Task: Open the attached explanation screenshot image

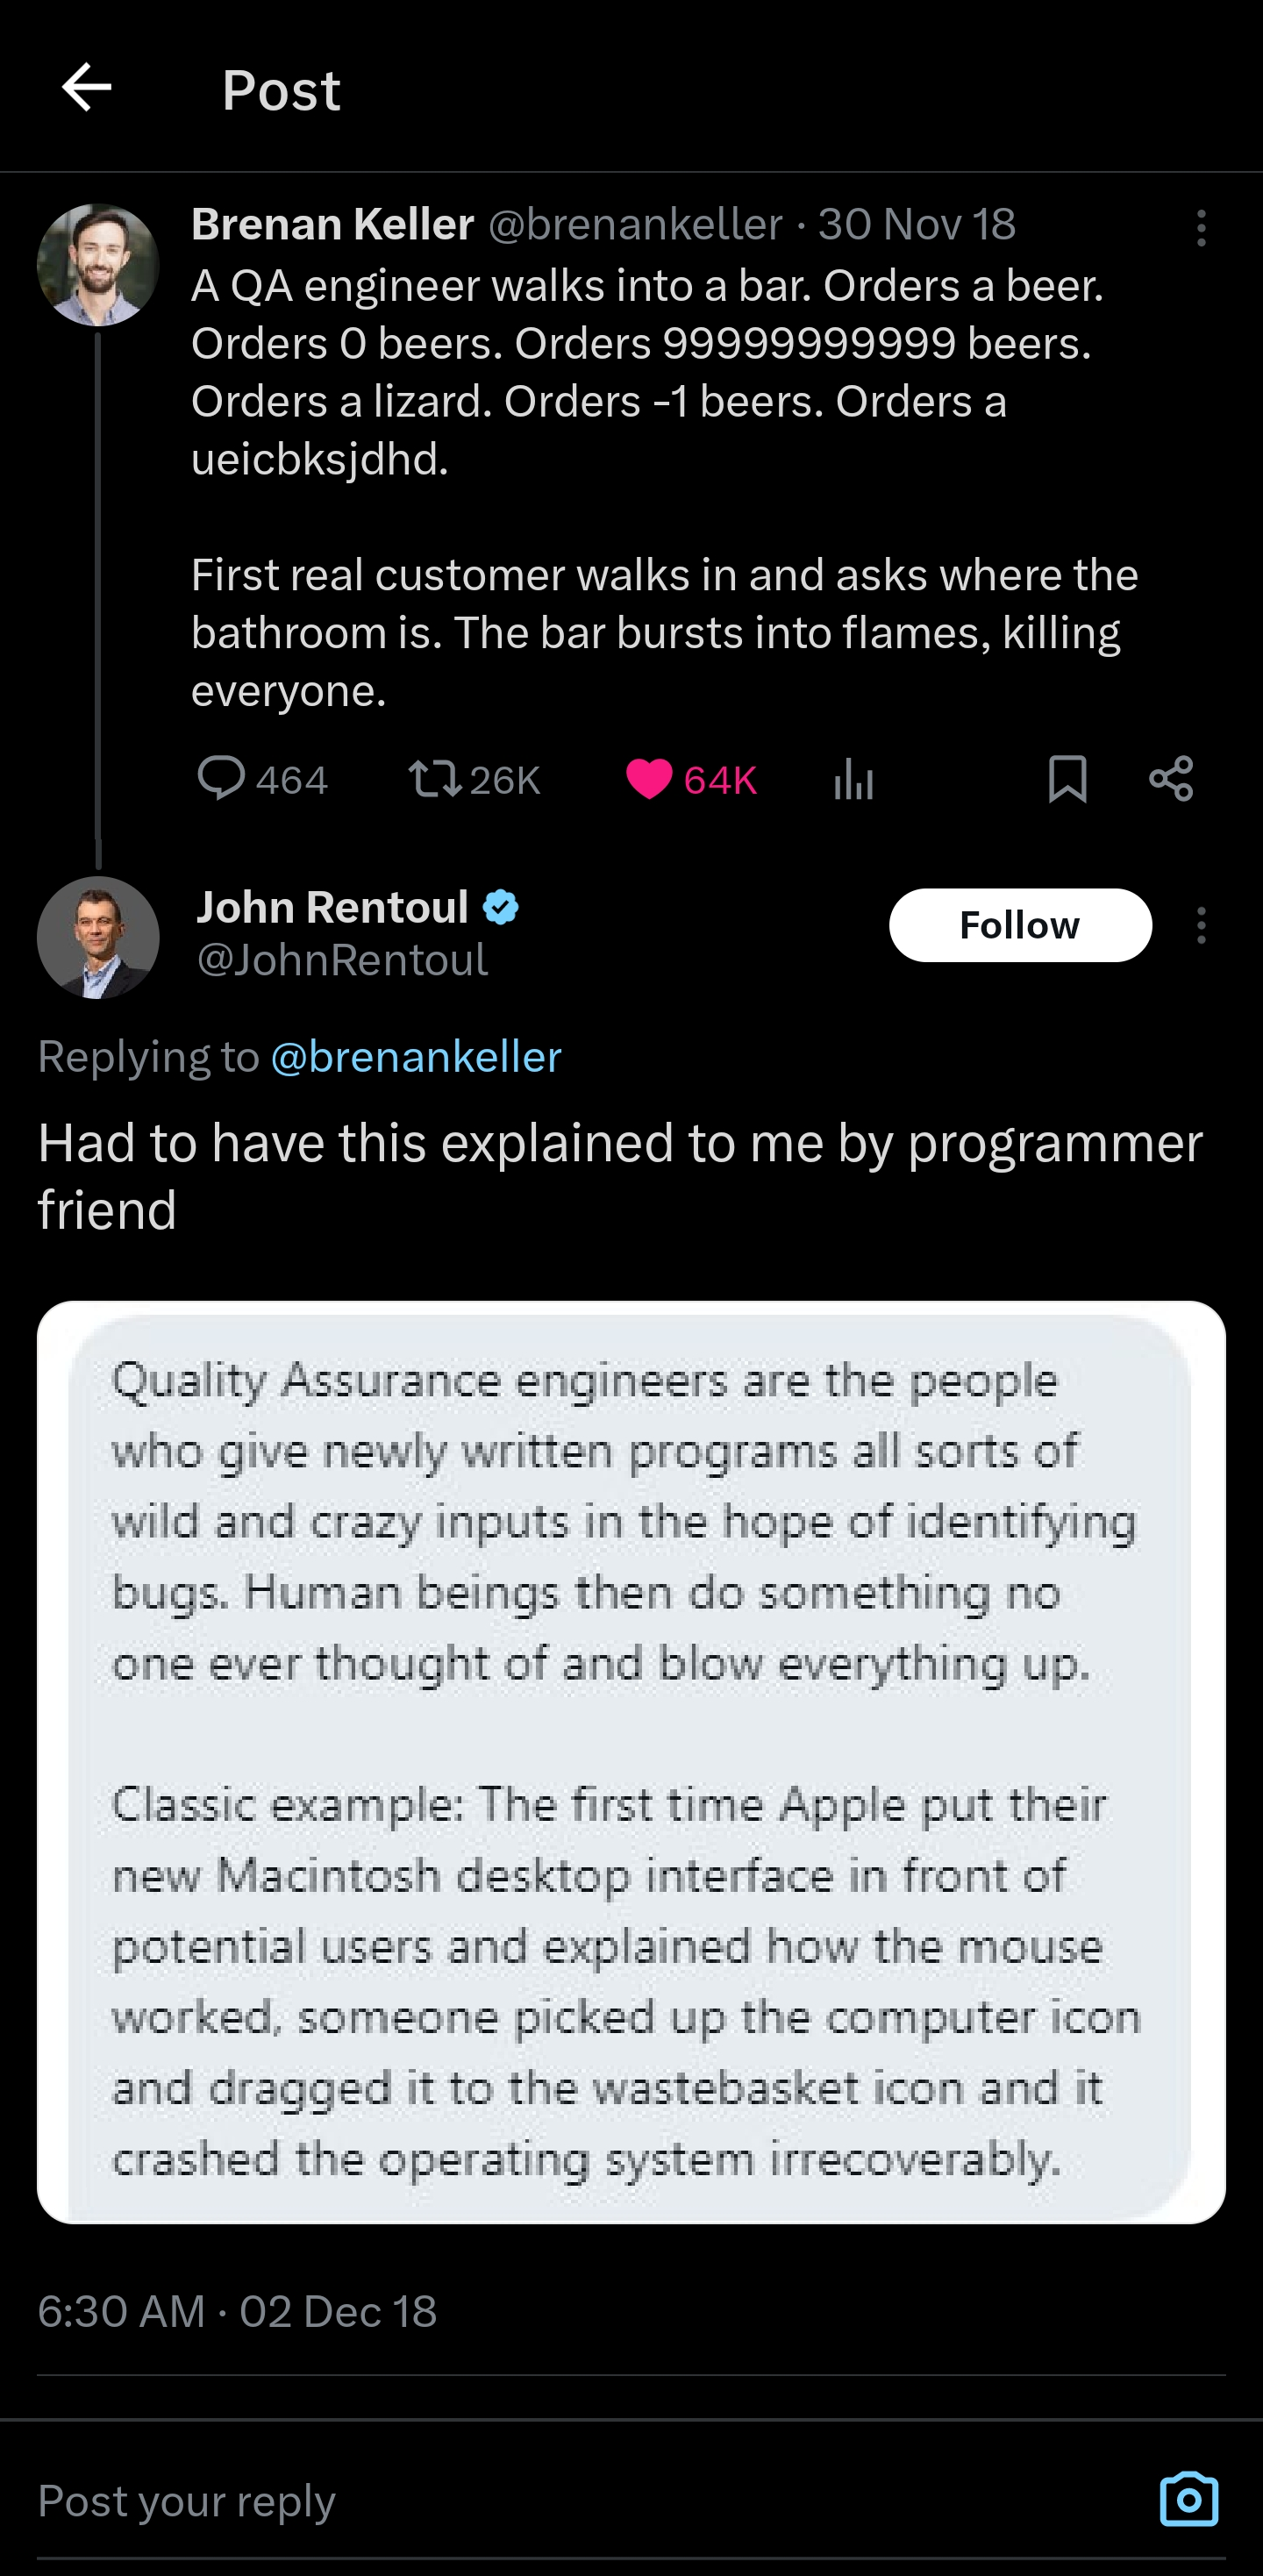Action: 631,1762
